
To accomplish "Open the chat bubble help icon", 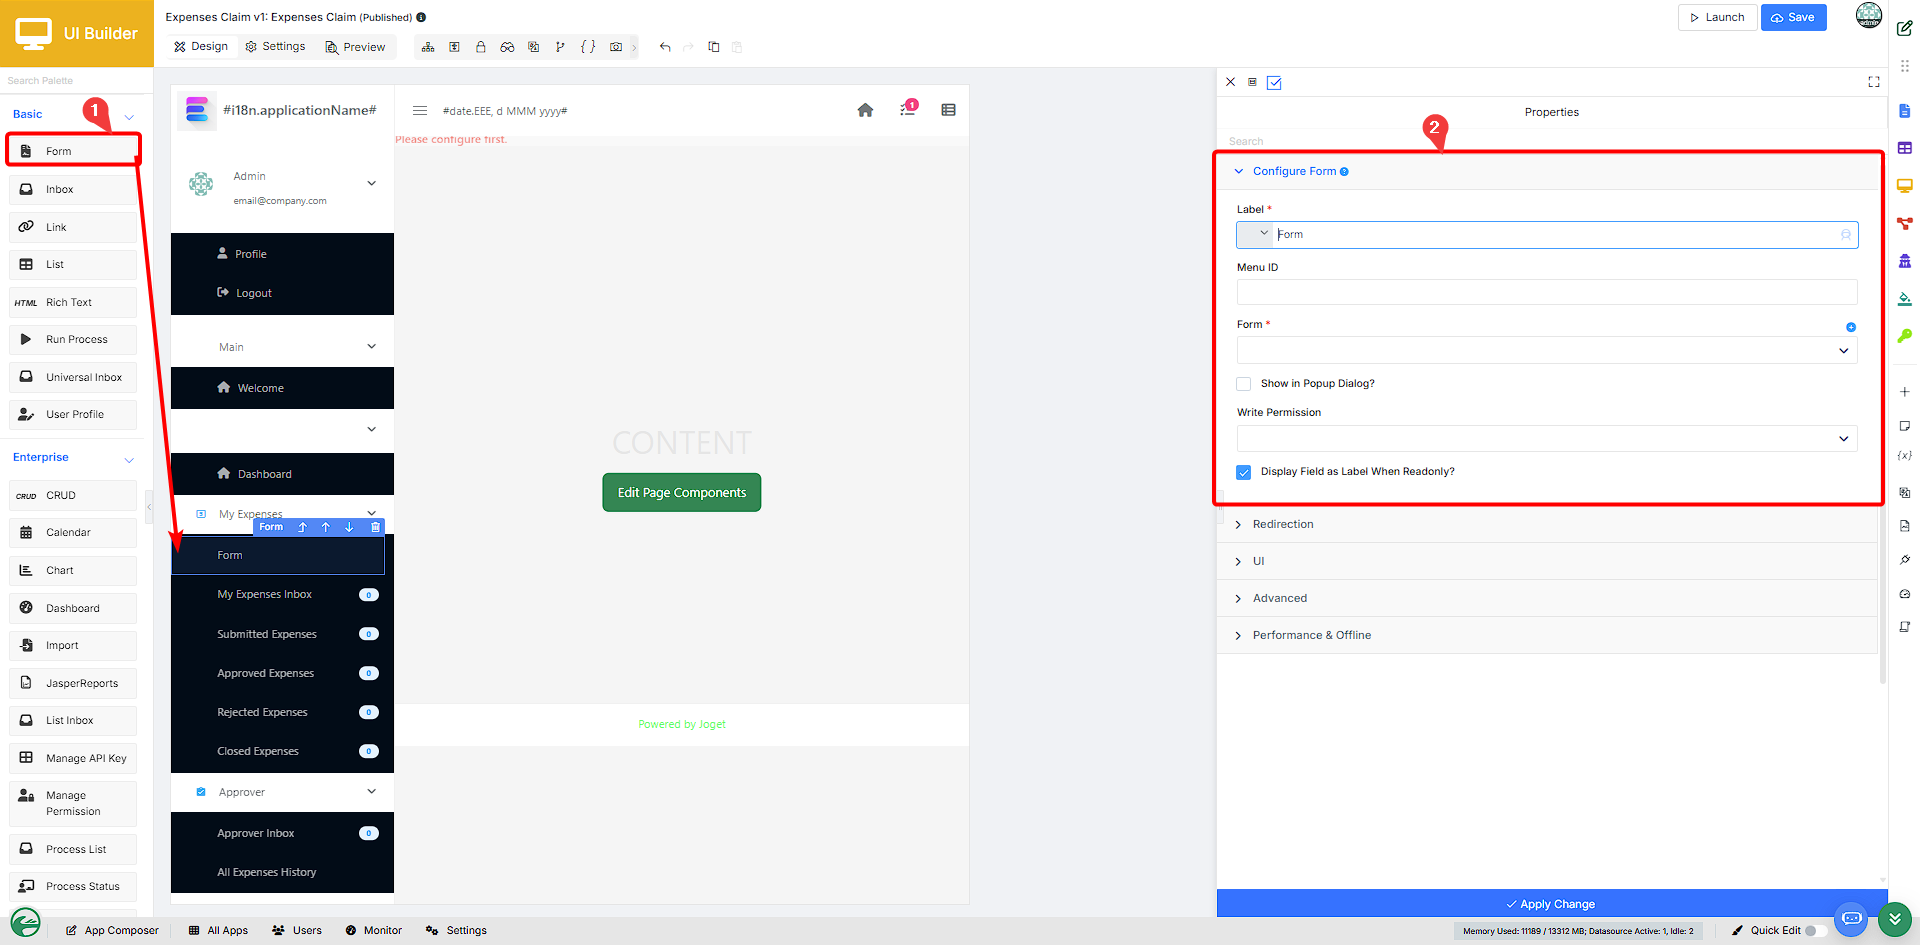I will pyautogui.click(x=1851, y=918).
